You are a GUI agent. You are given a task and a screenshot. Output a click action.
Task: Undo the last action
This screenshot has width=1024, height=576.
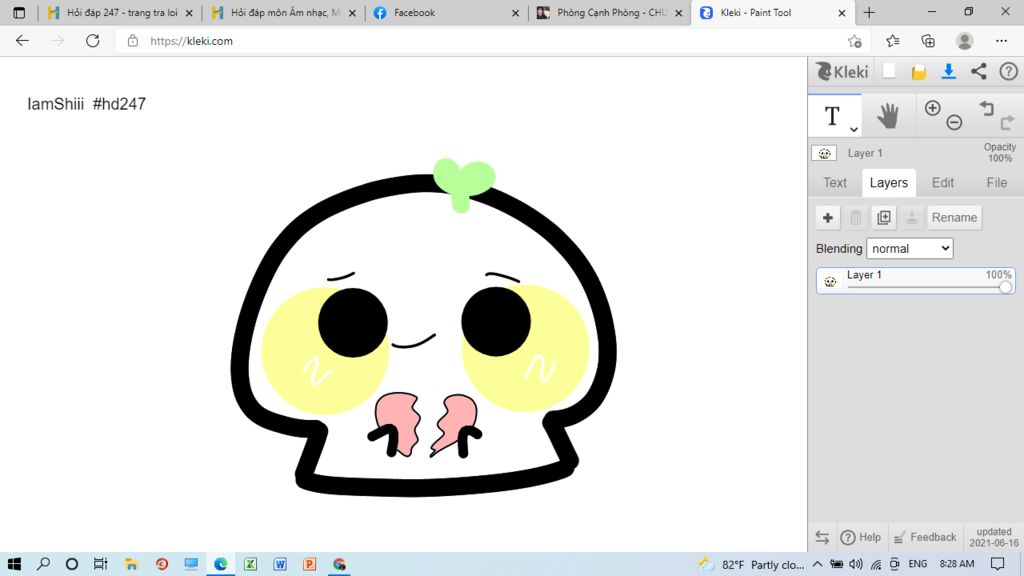(x=986, y=108)
